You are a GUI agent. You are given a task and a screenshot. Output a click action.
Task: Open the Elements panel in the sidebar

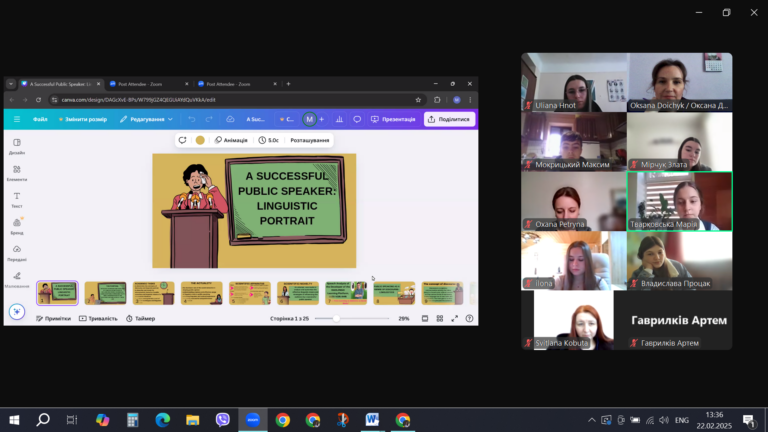point(17,173)
